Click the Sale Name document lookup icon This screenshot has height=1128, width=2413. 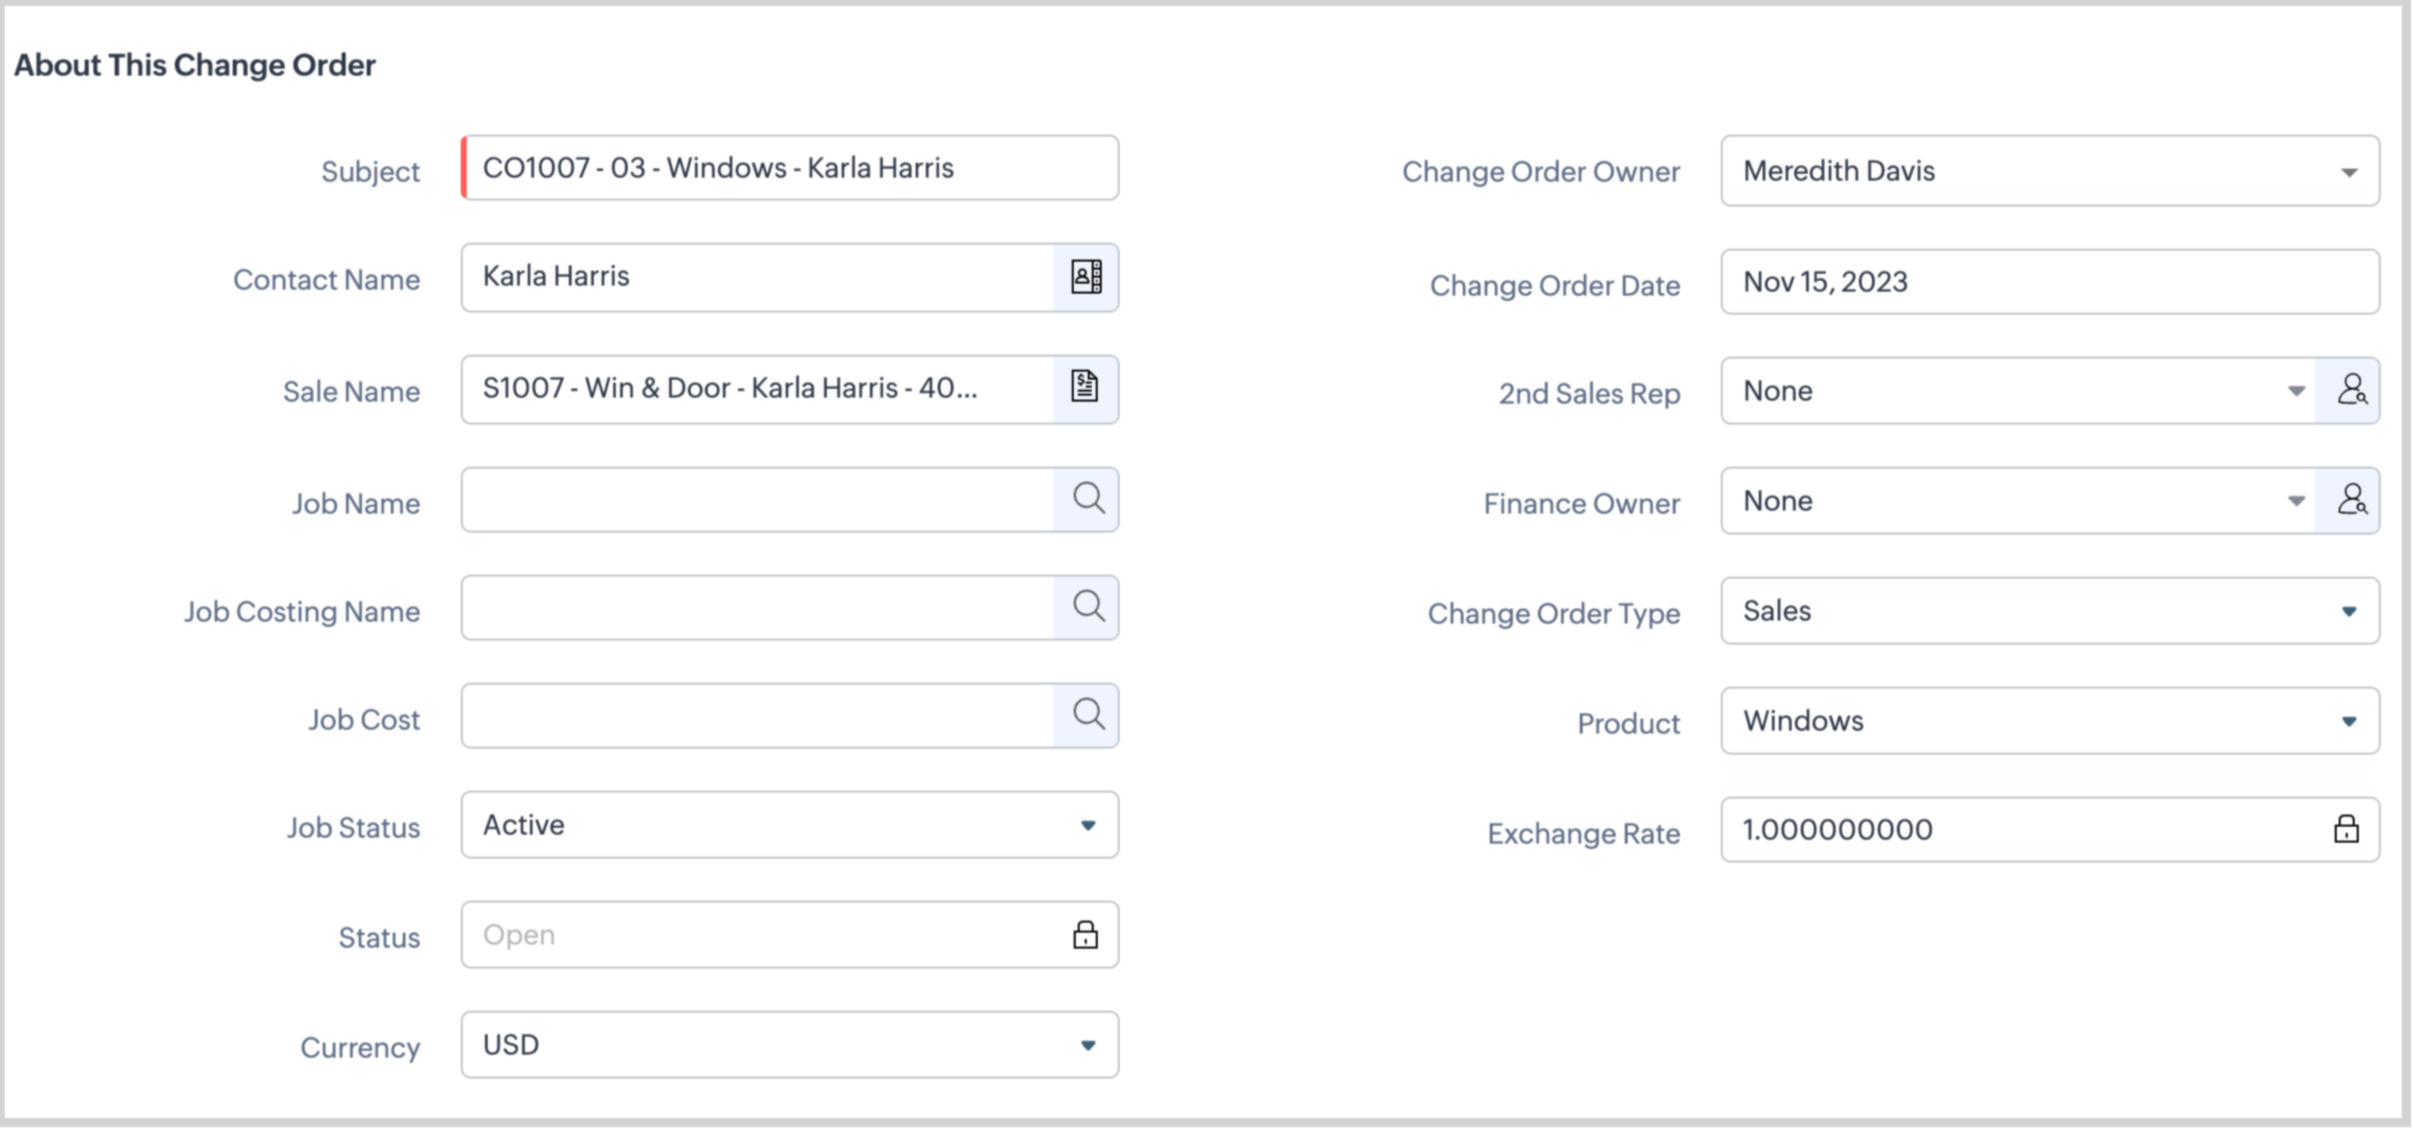pos(1085,388)
